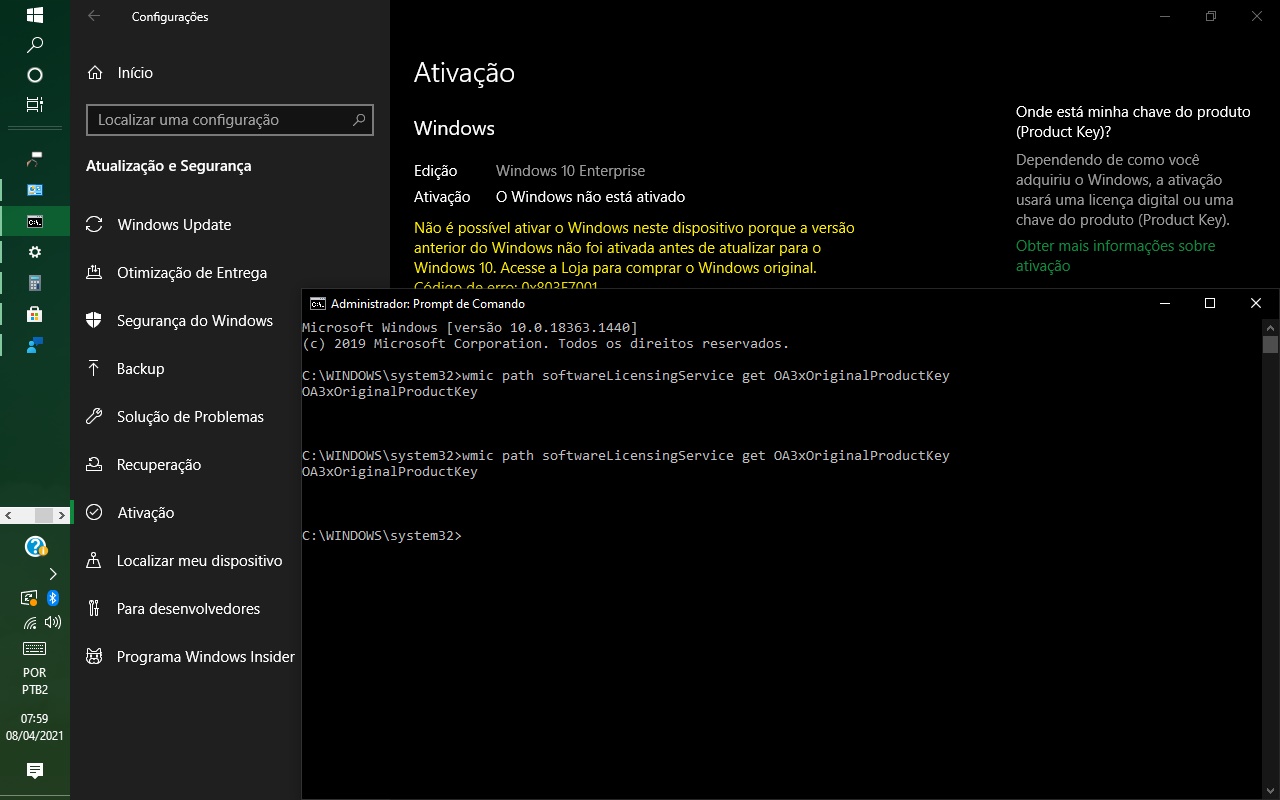Image resolution: width=1280 pixels, height=800 pixels.
Task: Click the search magnifier in Settings box
Action: pos(359,120)
